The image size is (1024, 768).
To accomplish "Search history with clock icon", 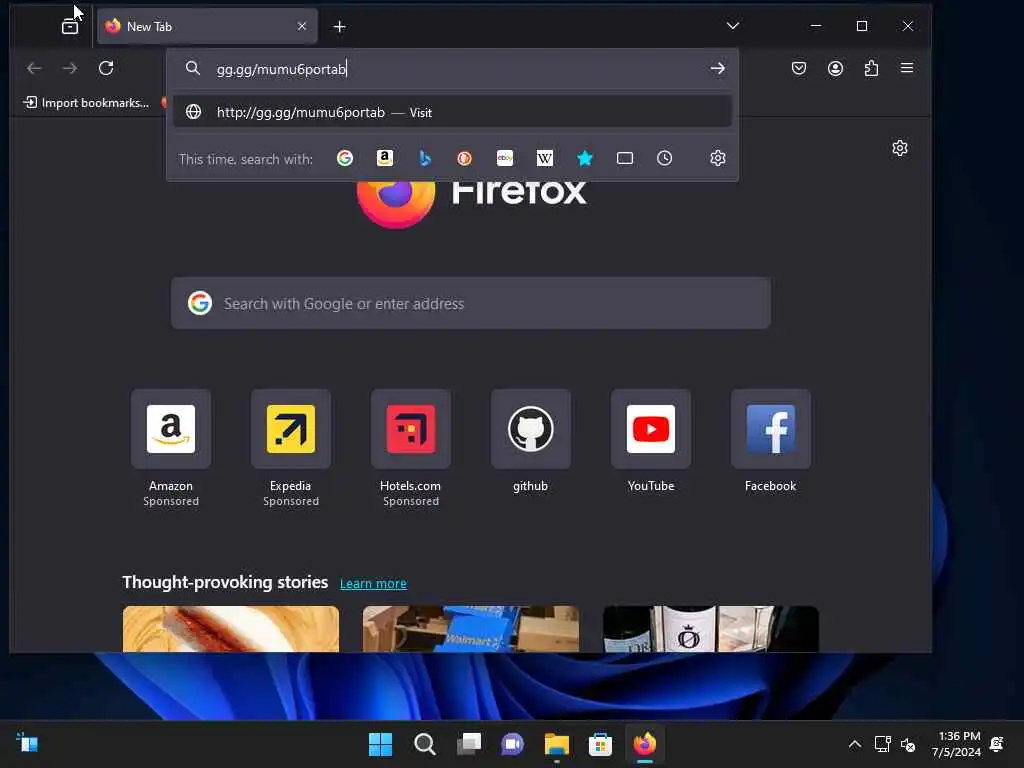I will pos(664,158).
